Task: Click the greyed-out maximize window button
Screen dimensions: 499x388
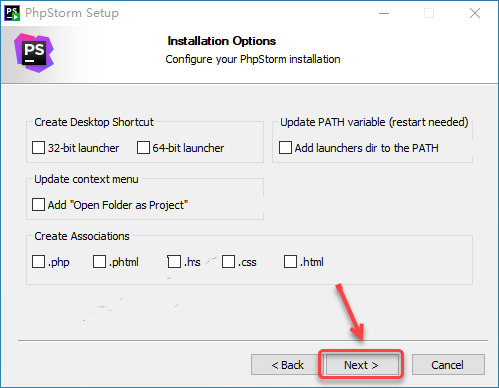Action: tap(429, 13)
